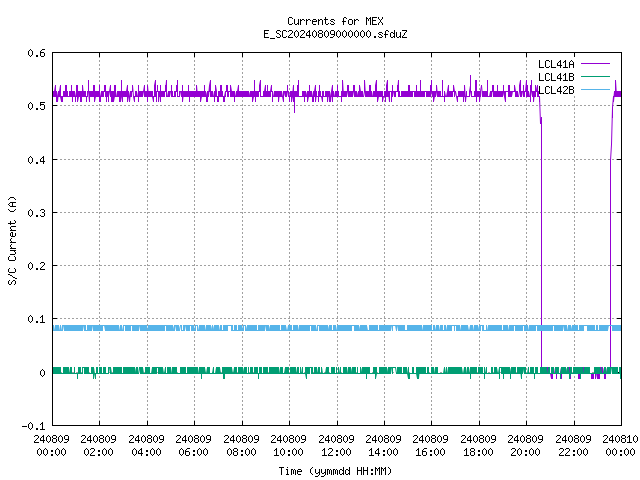Image resolution: width=640 pixels, height=480 pixels.
Task: Click the "S/C Current (A)" y-axis label
Action: (x=12, y=240)
